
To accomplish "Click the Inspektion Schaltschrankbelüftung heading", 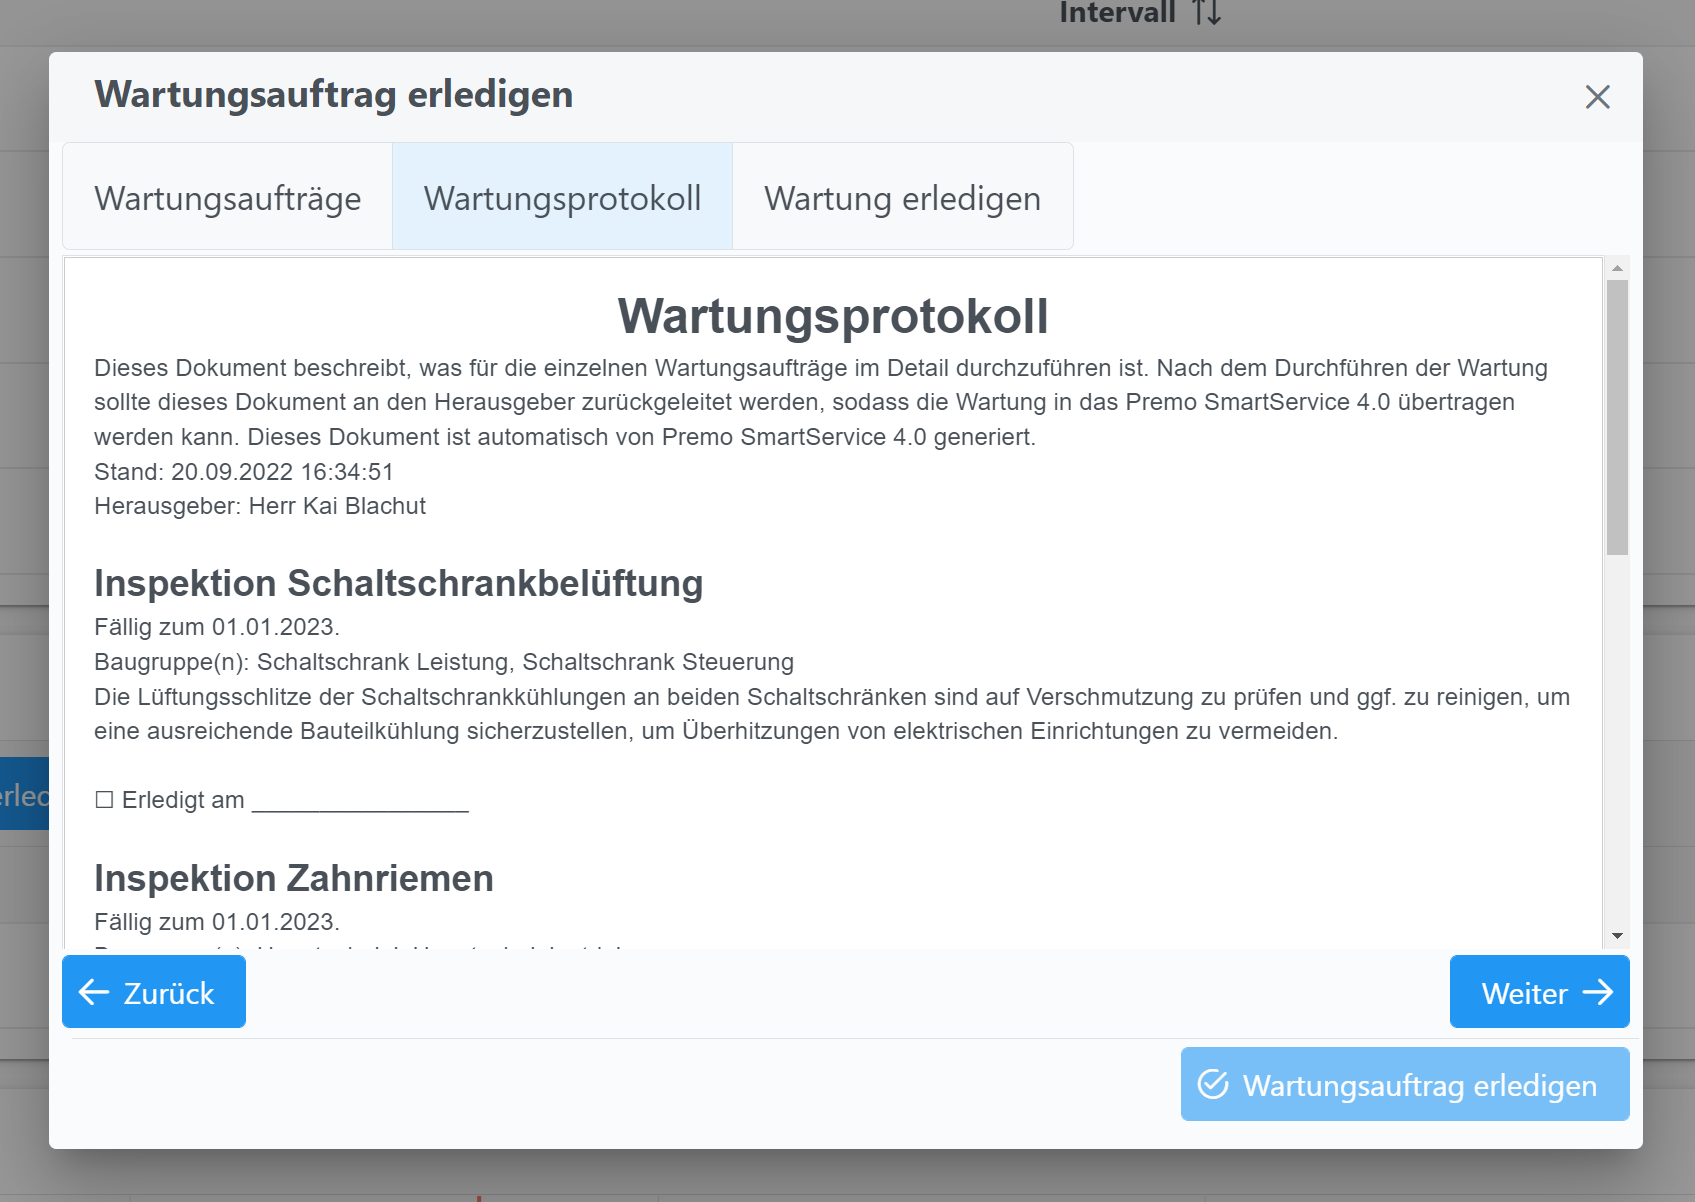I will [398, 583].
